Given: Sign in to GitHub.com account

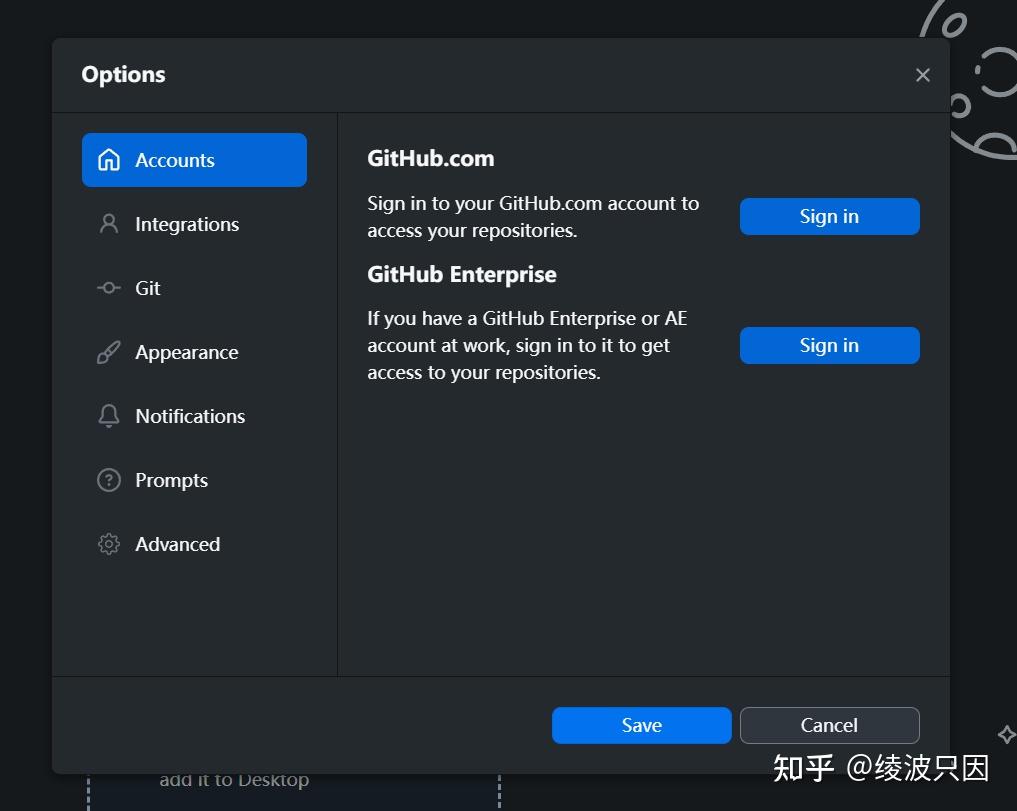Looking at the screenshot, I should click(x=829, y=216).
